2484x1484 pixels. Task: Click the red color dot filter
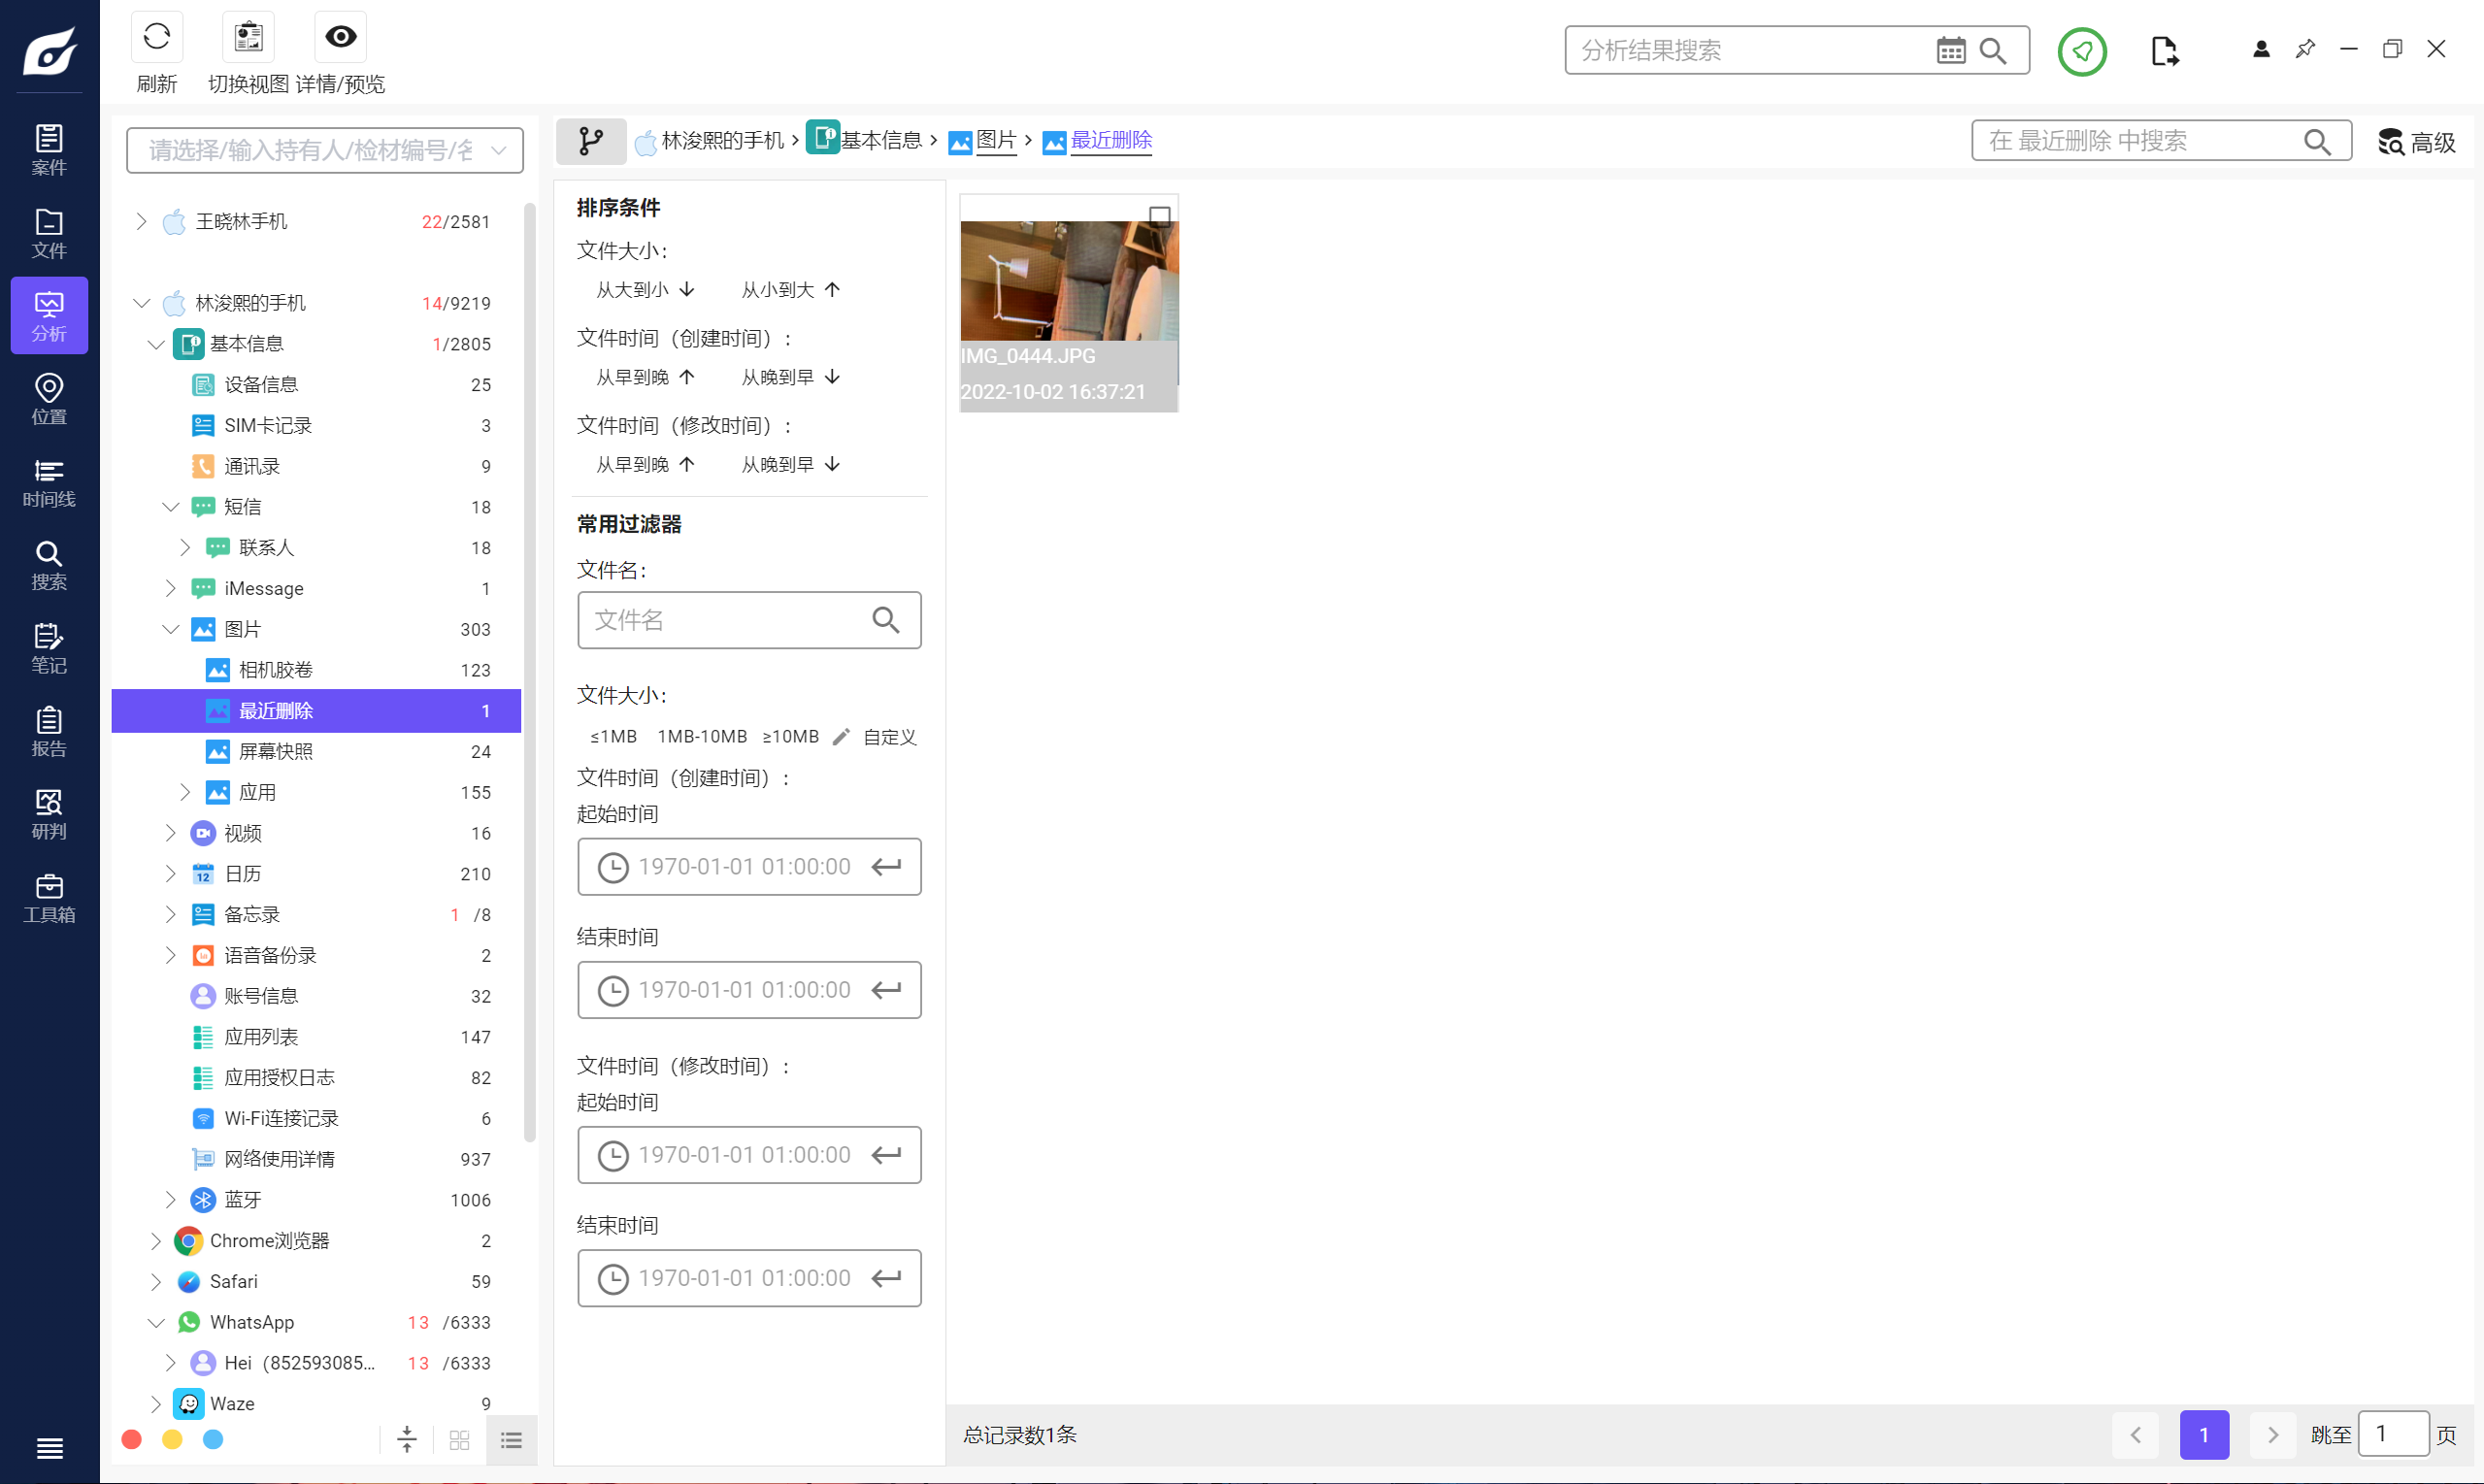coord(131,1439)
